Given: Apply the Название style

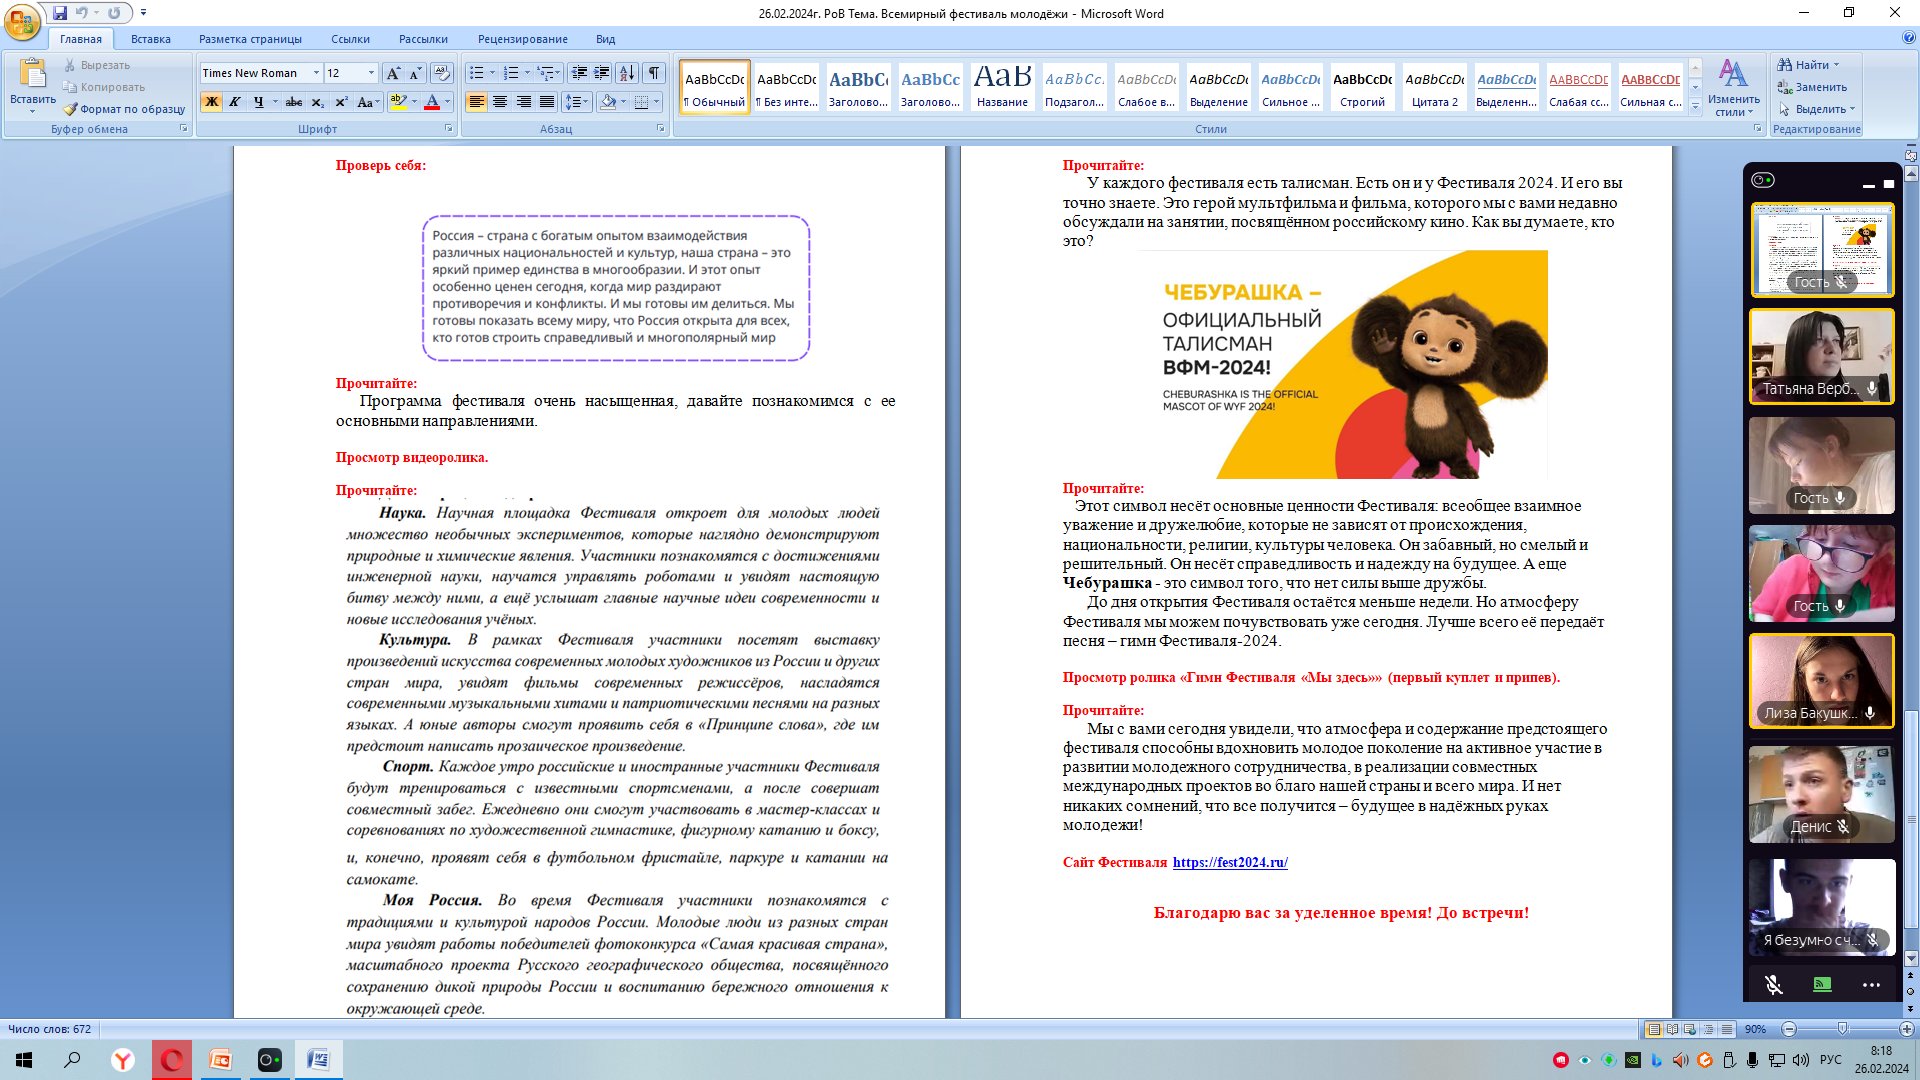Looking at the screenshot, I should pos(1003,87).
